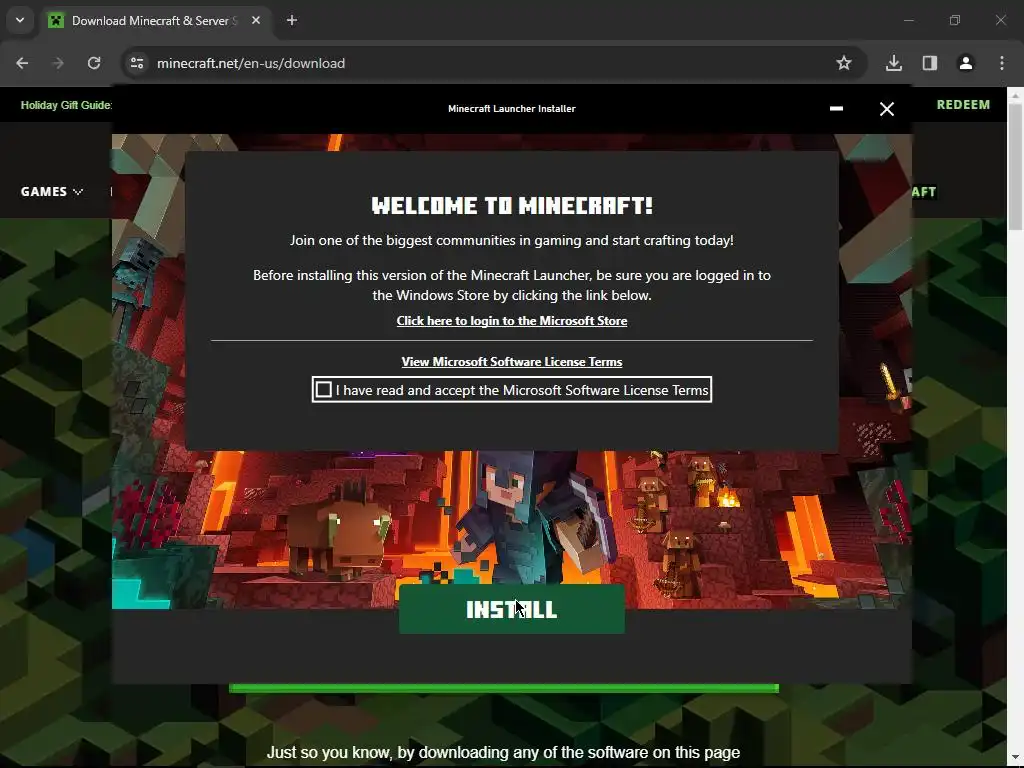Viewport: 1024px width, 768px height.
Task: Click here to login to the Microsoft Store link
Action: [511, 321]
